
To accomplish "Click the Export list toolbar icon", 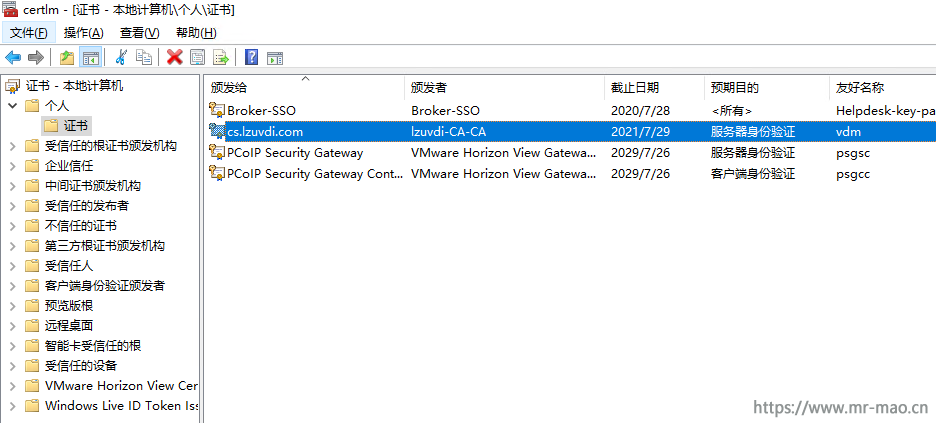I will click(x=221, y=58).
